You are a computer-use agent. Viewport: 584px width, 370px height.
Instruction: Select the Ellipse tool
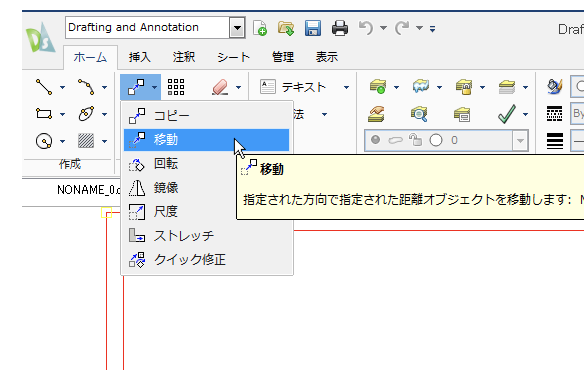86,114
